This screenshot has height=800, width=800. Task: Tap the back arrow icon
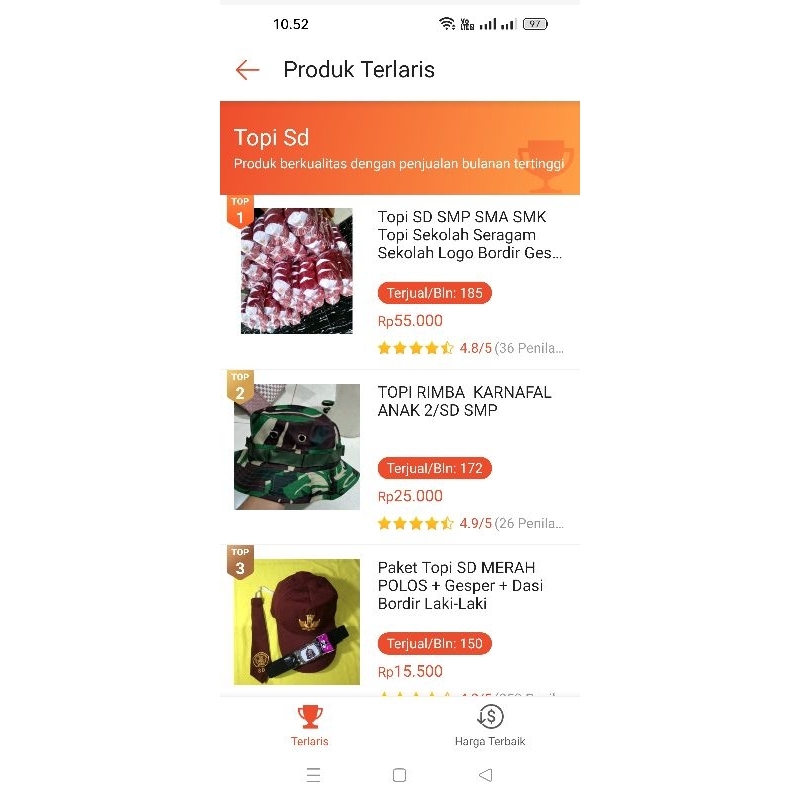coord(247,70)
